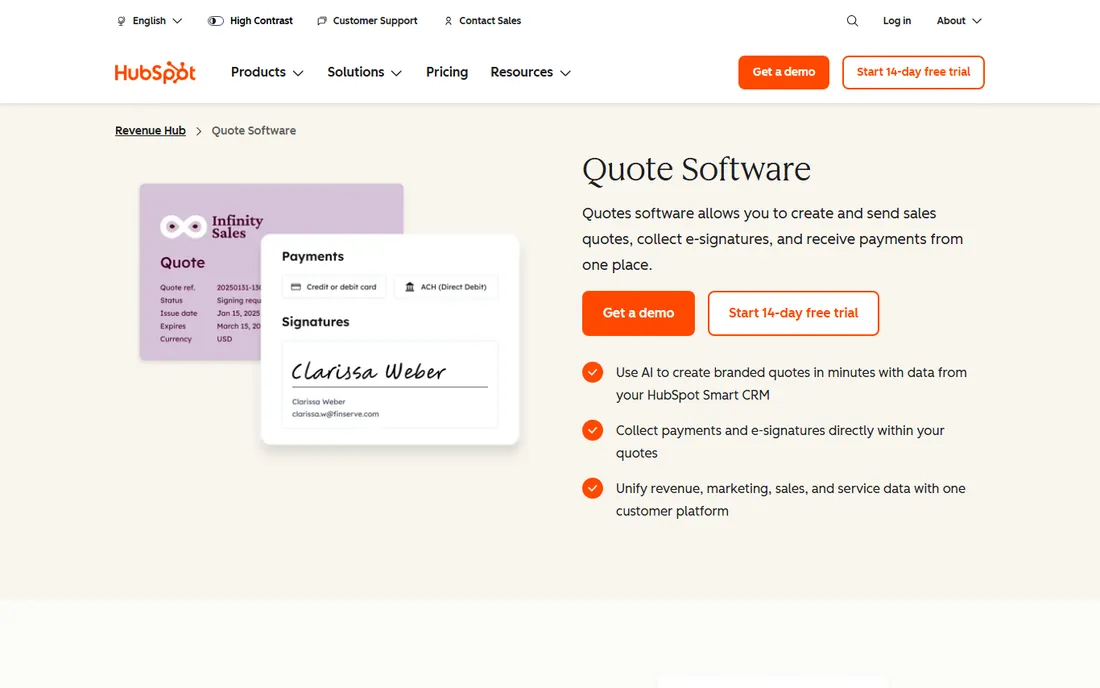Open the Customer Support link

[375, 21]
